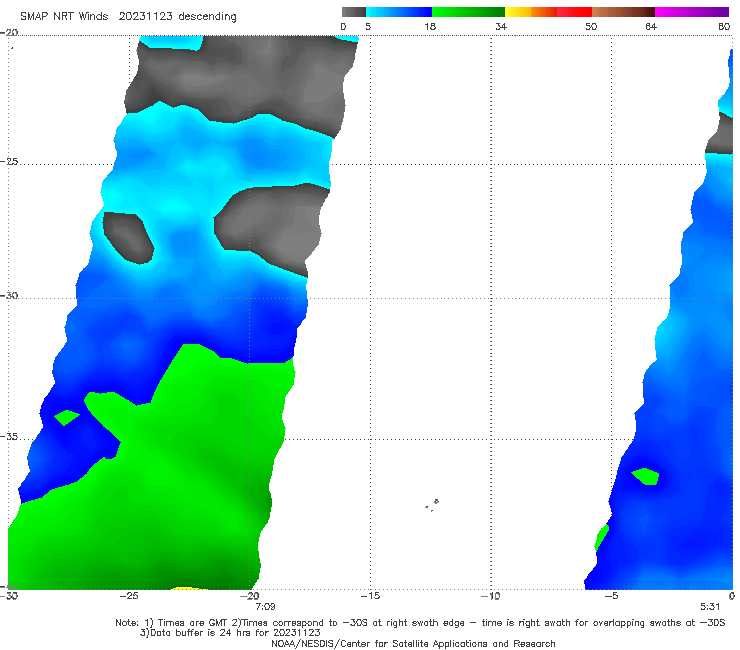Click the title text "SMAP NRT Winds"
This screenshot has height=650, width=740.
click(x=64, y=17)
